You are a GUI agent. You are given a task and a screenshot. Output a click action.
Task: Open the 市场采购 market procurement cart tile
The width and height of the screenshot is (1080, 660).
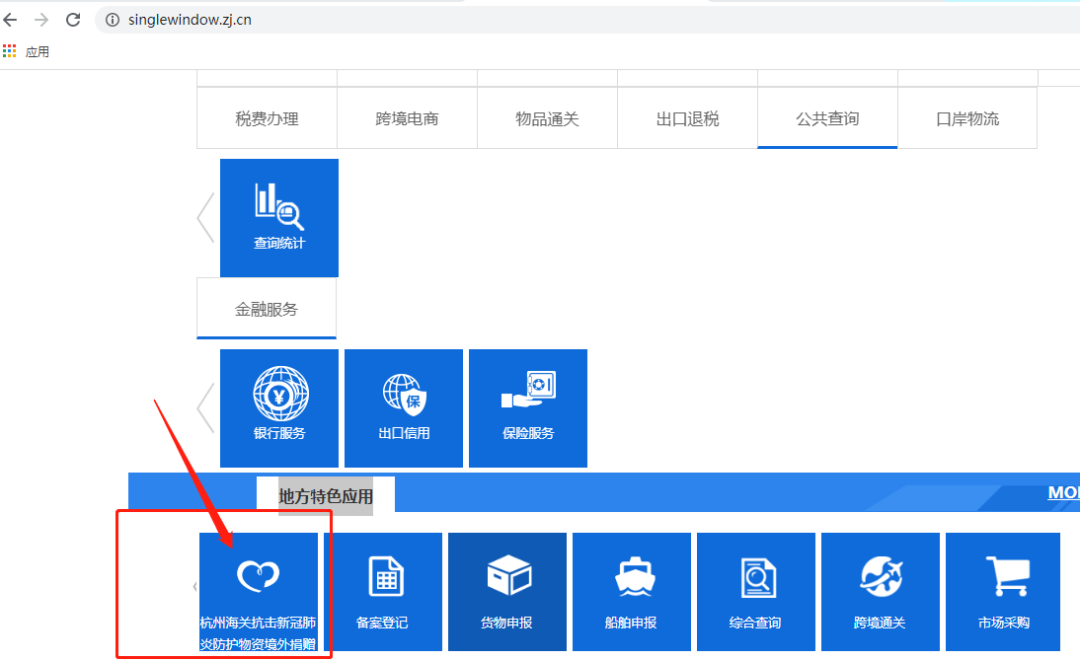point(1003,593)
